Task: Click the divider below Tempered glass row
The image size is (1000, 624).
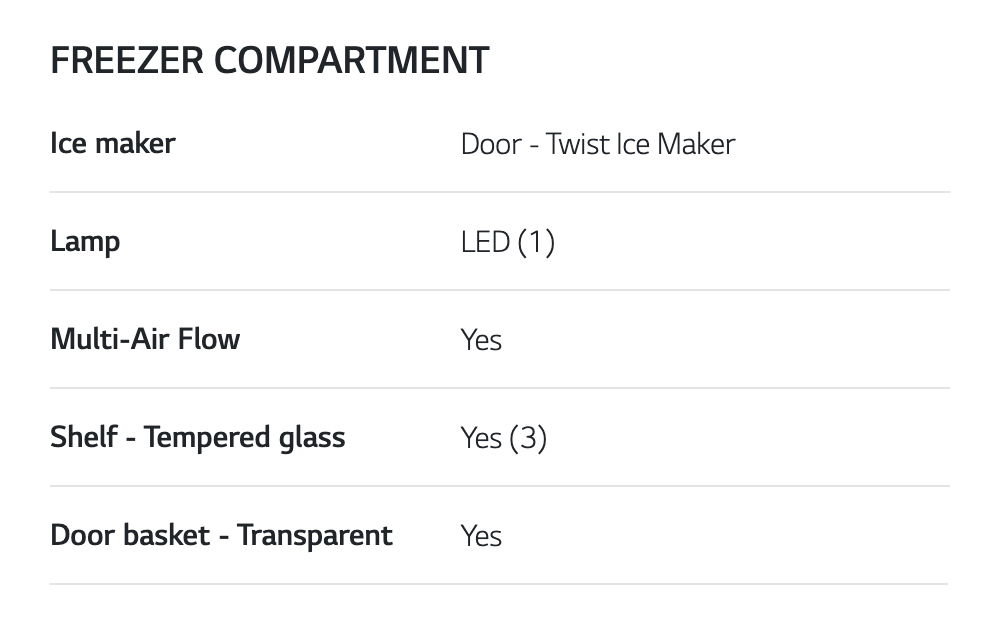Action: 500,486
